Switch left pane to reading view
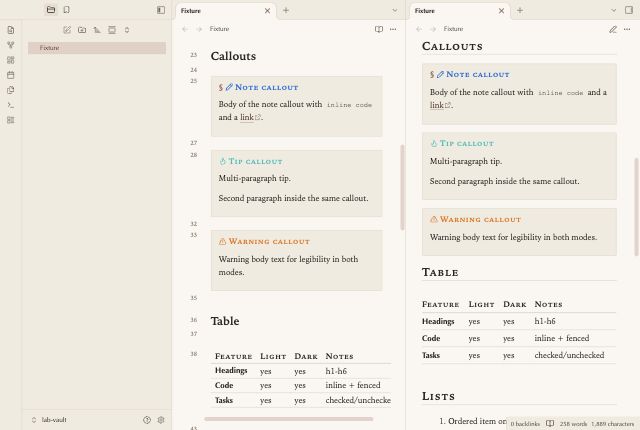 379,29
